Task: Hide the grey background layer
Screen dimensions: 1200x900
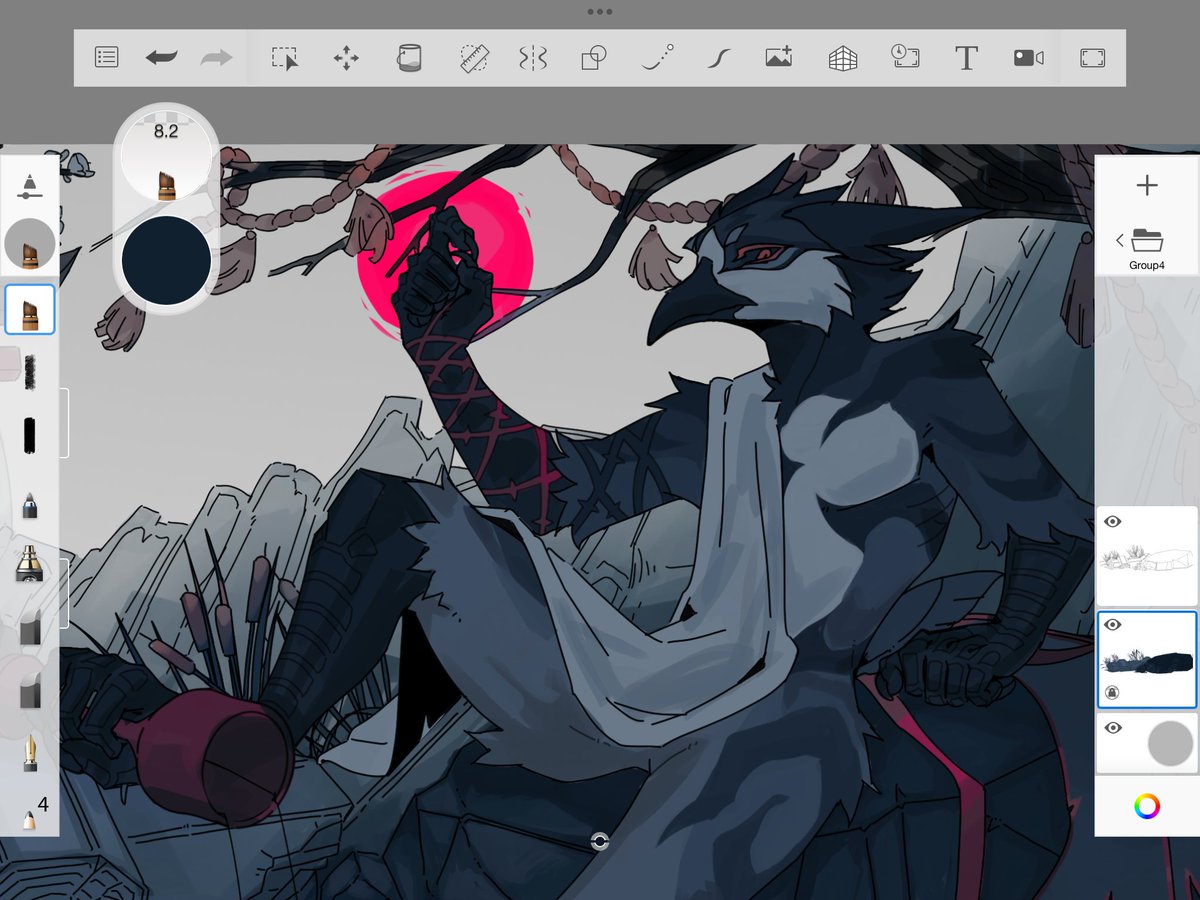Action: point(1112,729)
